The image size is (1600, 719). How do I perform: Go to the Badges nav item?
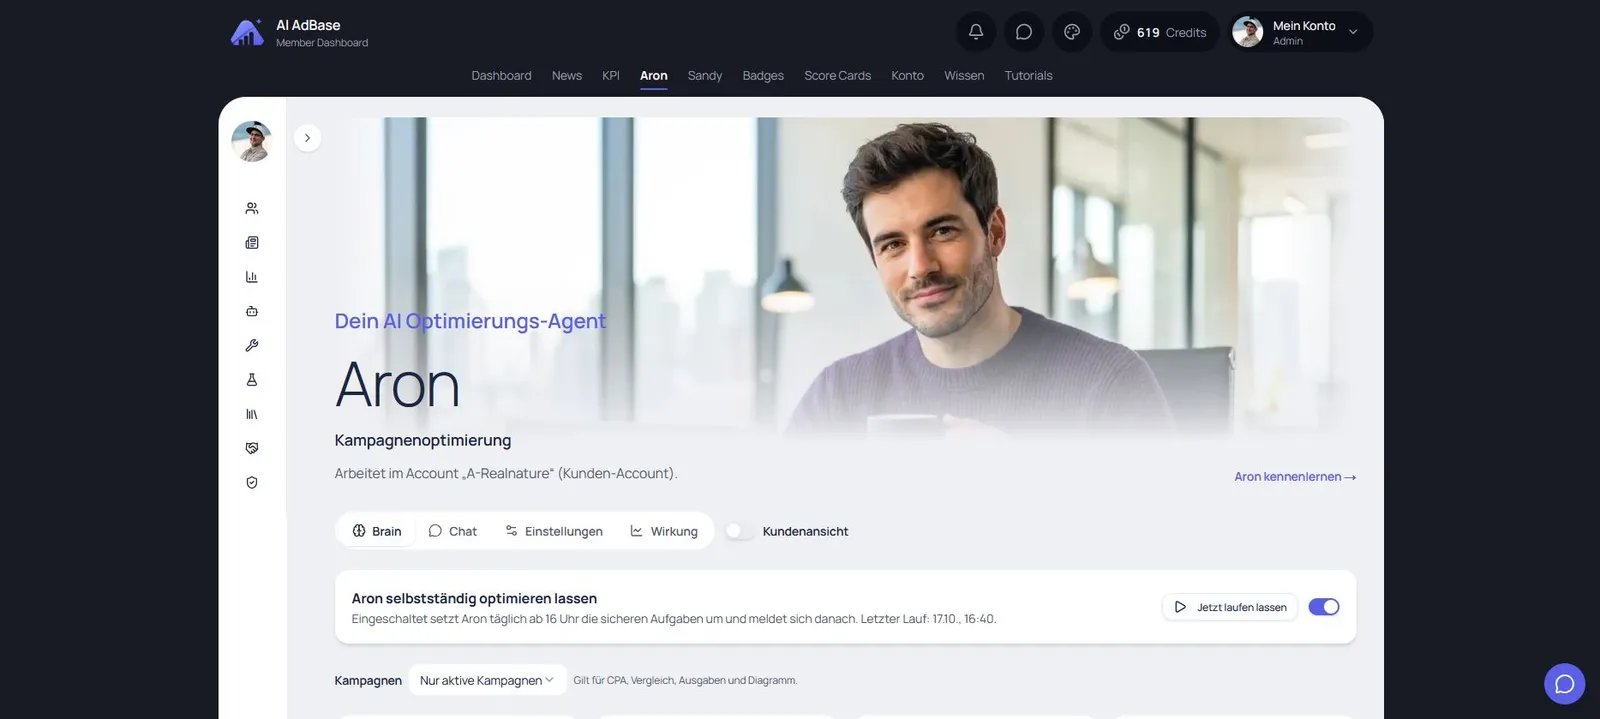[x=763, y=76]
